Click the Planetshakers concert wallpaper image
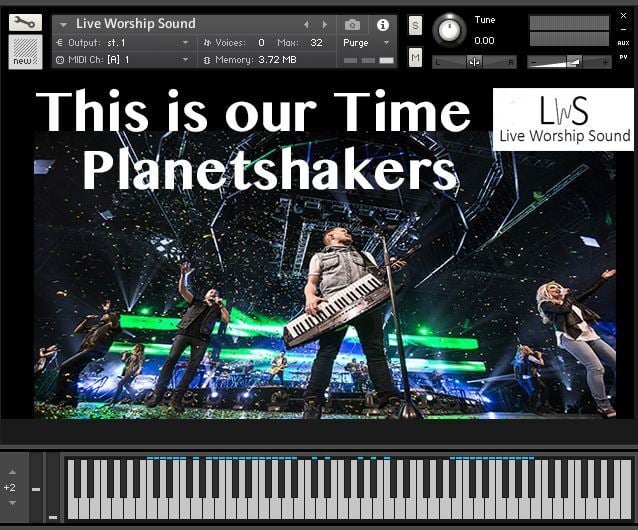The height and width of the screenshot is (530, 638). click(x=325, y=275)
